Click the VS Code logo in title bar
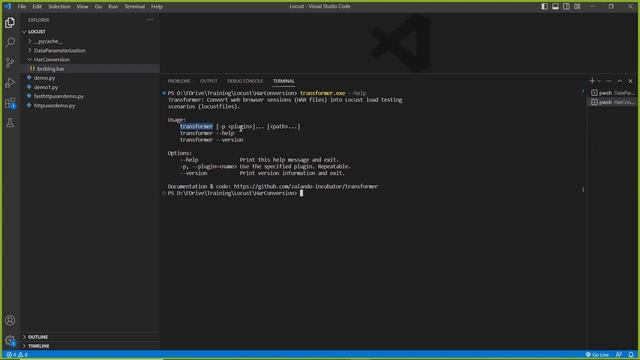The image size is (640, 360). click(x=8, y=6)
